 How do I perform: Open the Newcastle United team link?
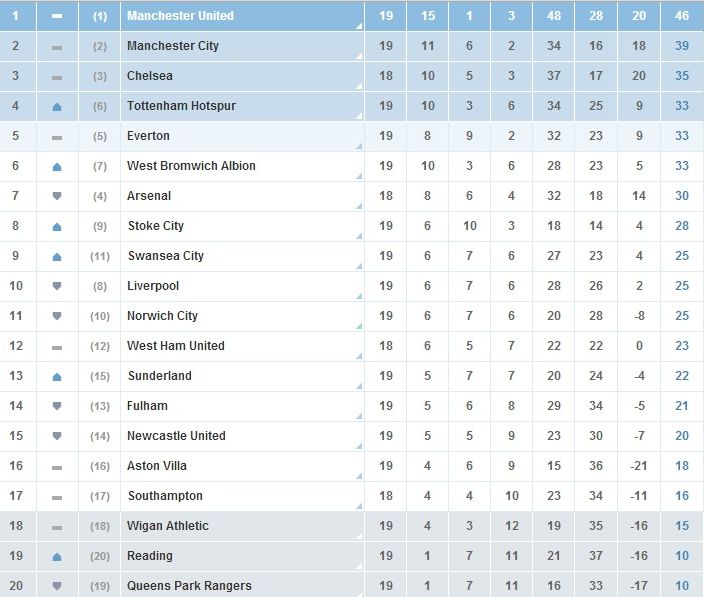[x=176, y=436]
